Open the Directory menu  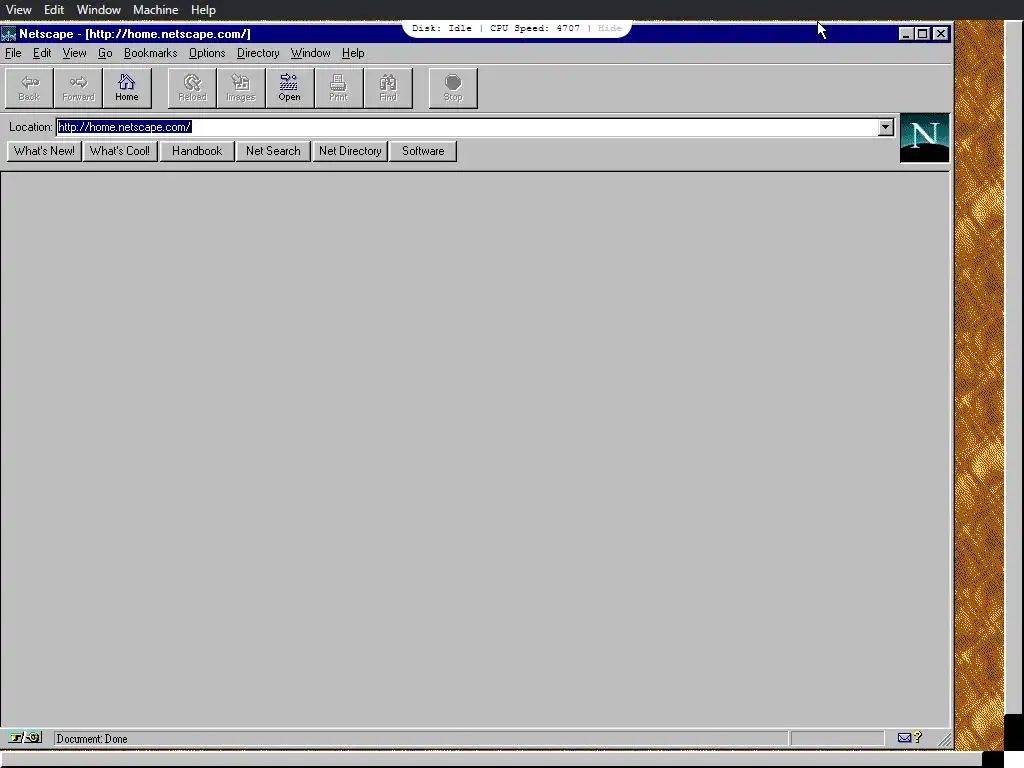[x=258, y=53]
